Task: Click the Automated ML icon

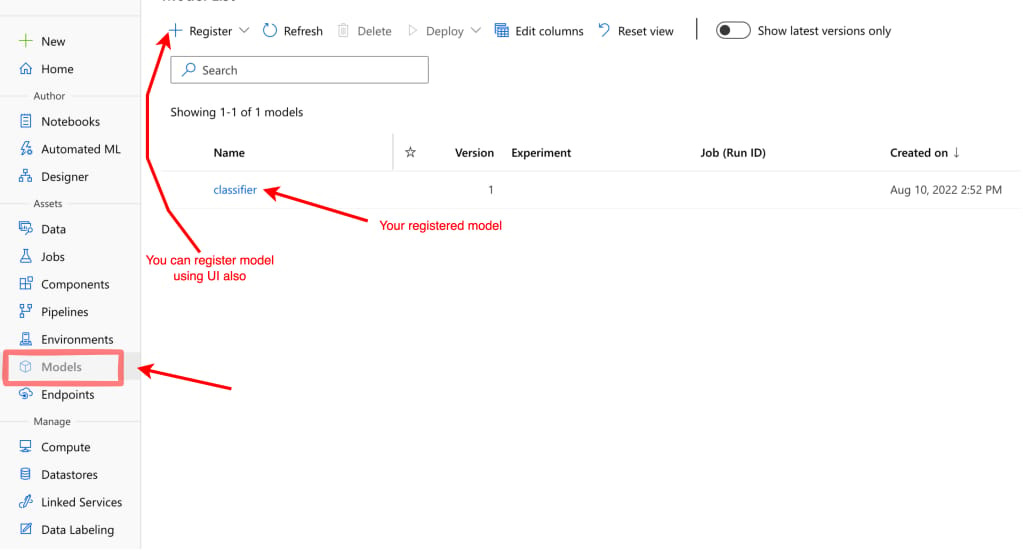Action: tap(25, 149)
